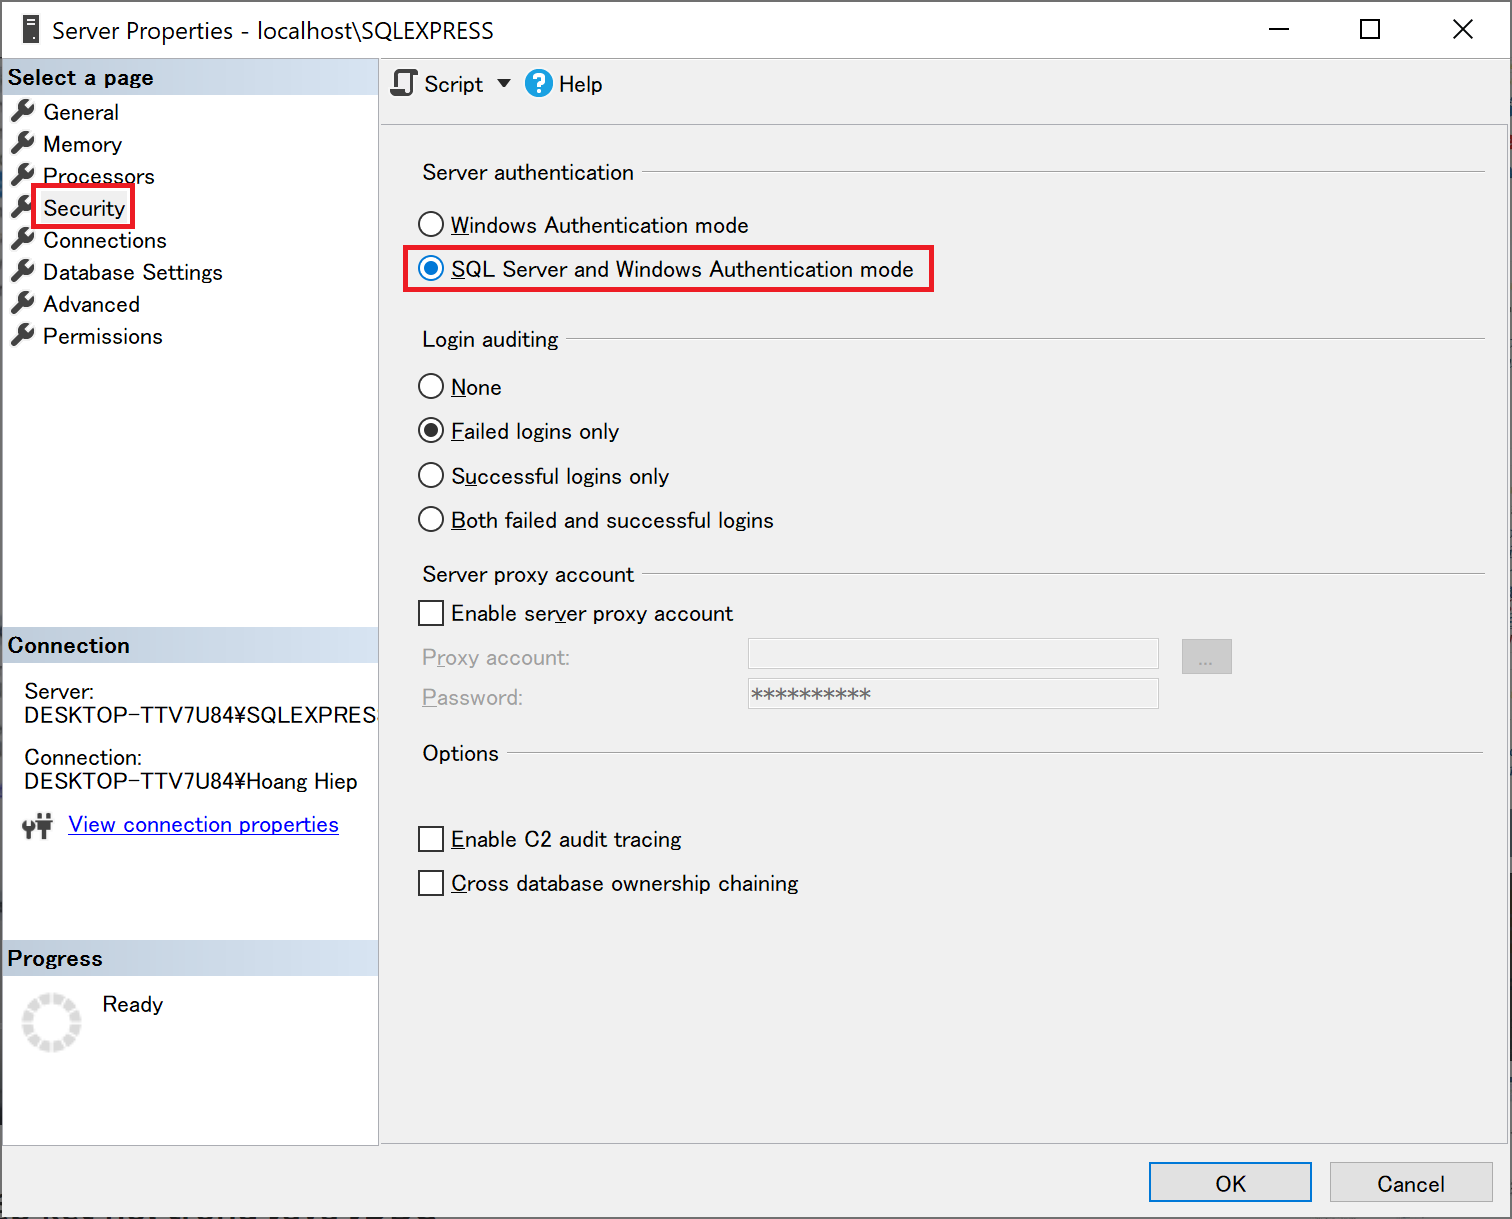Enable C2 audit tracing

tap(431, 839)
